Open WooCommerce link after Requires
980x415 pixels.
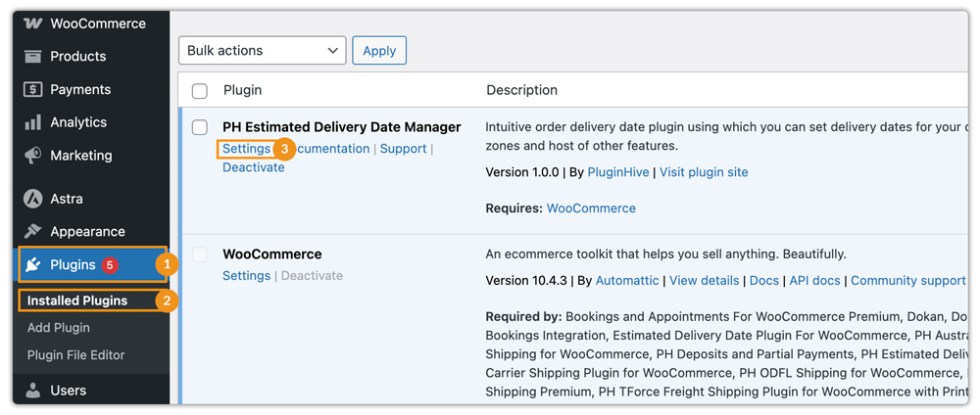click(x=591, y=208)
